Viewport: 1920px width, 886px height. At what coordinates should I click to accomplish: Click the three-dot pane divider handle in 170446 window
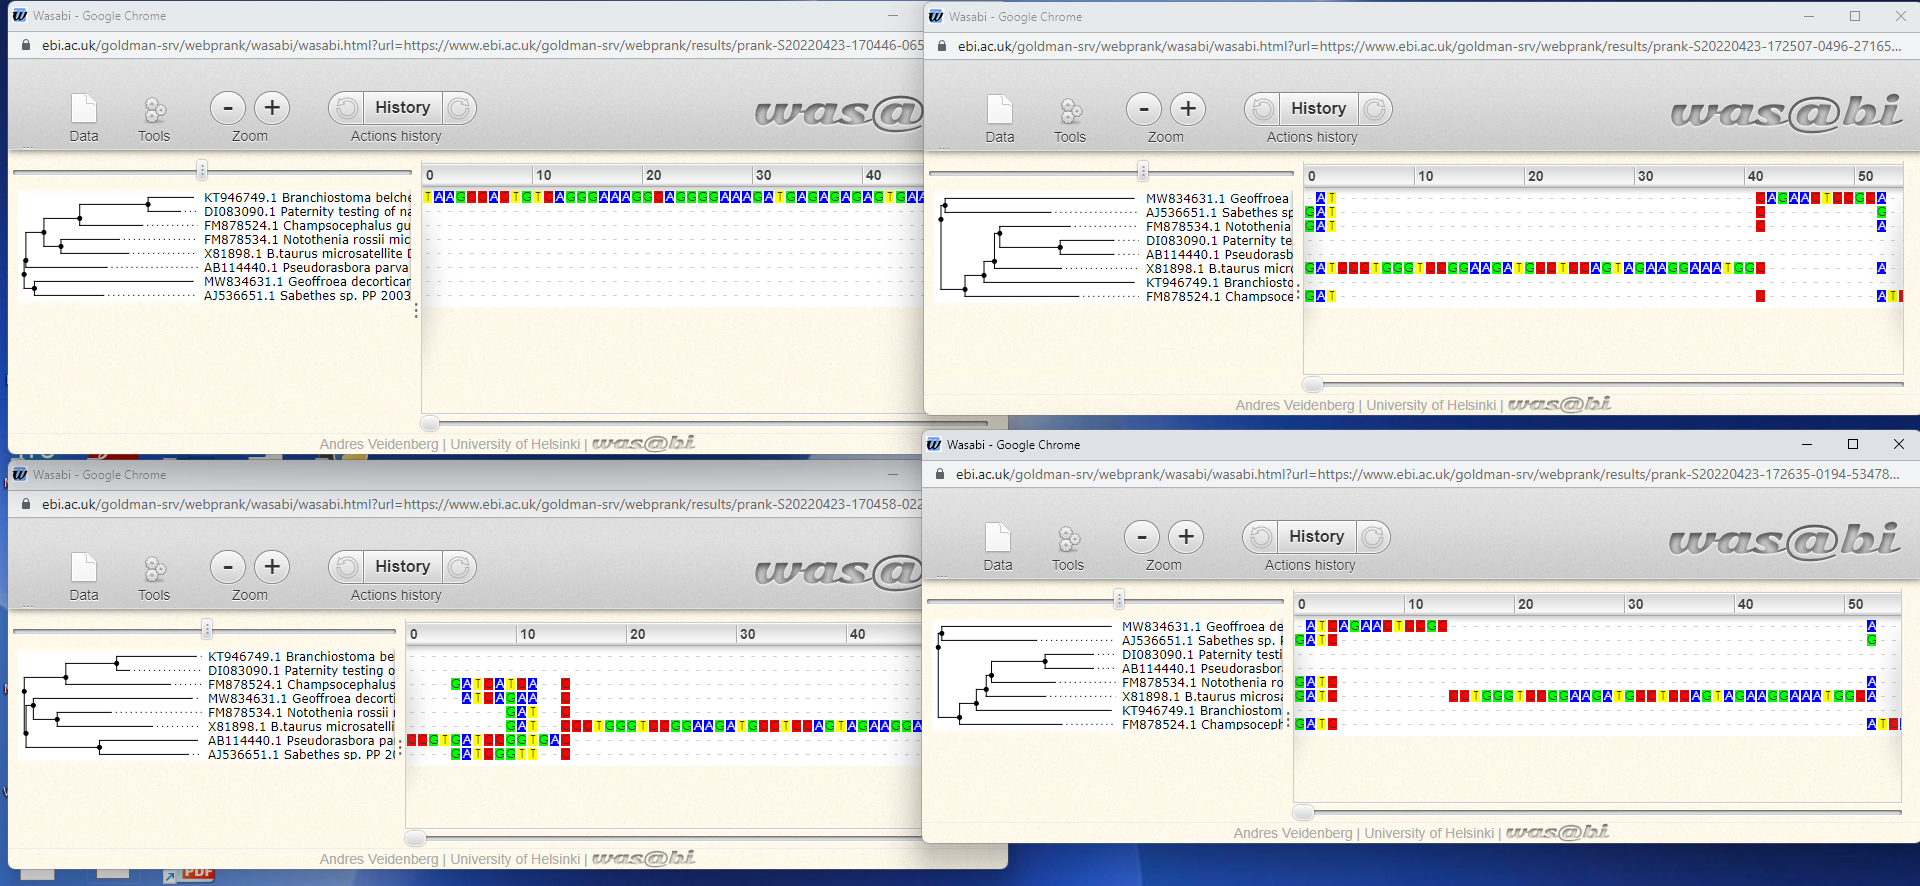pyautogui.click(x=416, y=312)
